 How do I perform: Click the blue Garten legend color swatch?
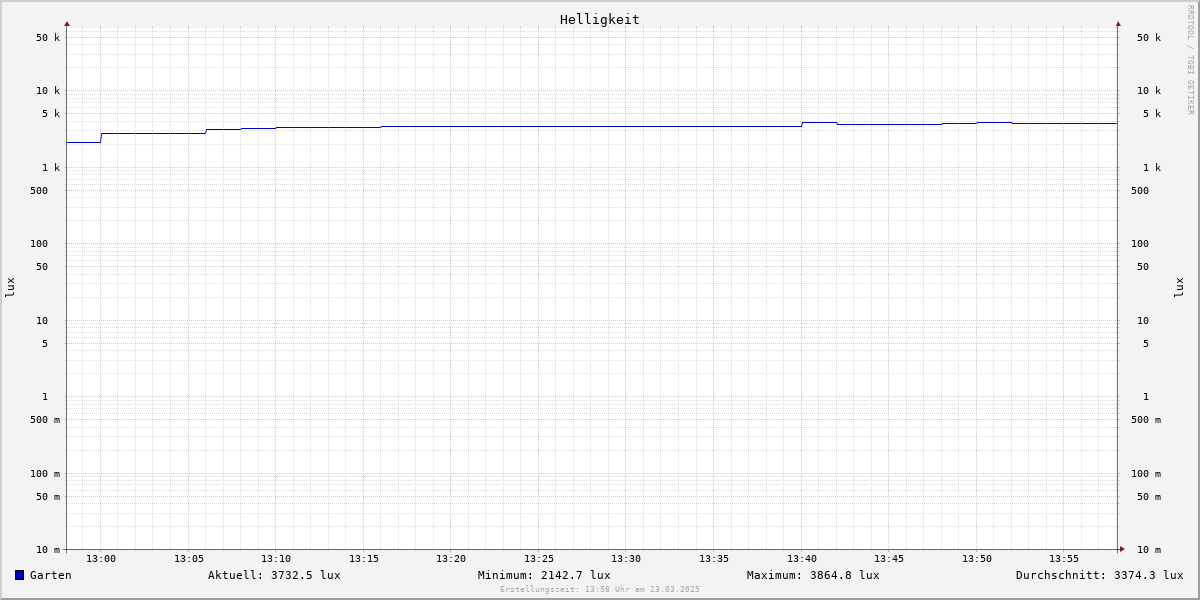click(x=19, y=575)
